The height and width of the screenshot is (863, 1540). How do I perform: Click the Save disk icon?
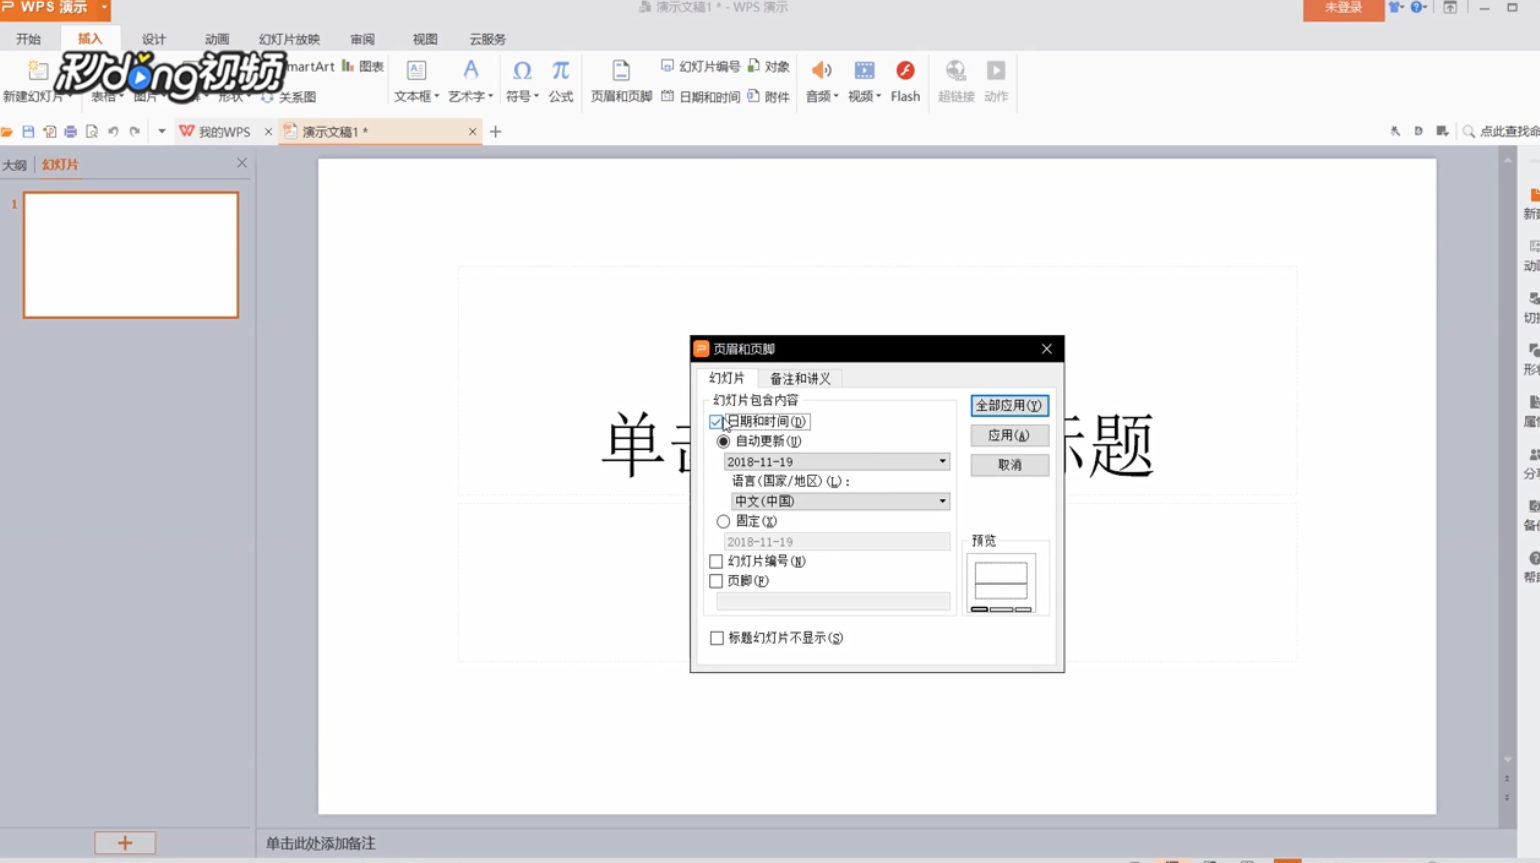coord(28,132)
